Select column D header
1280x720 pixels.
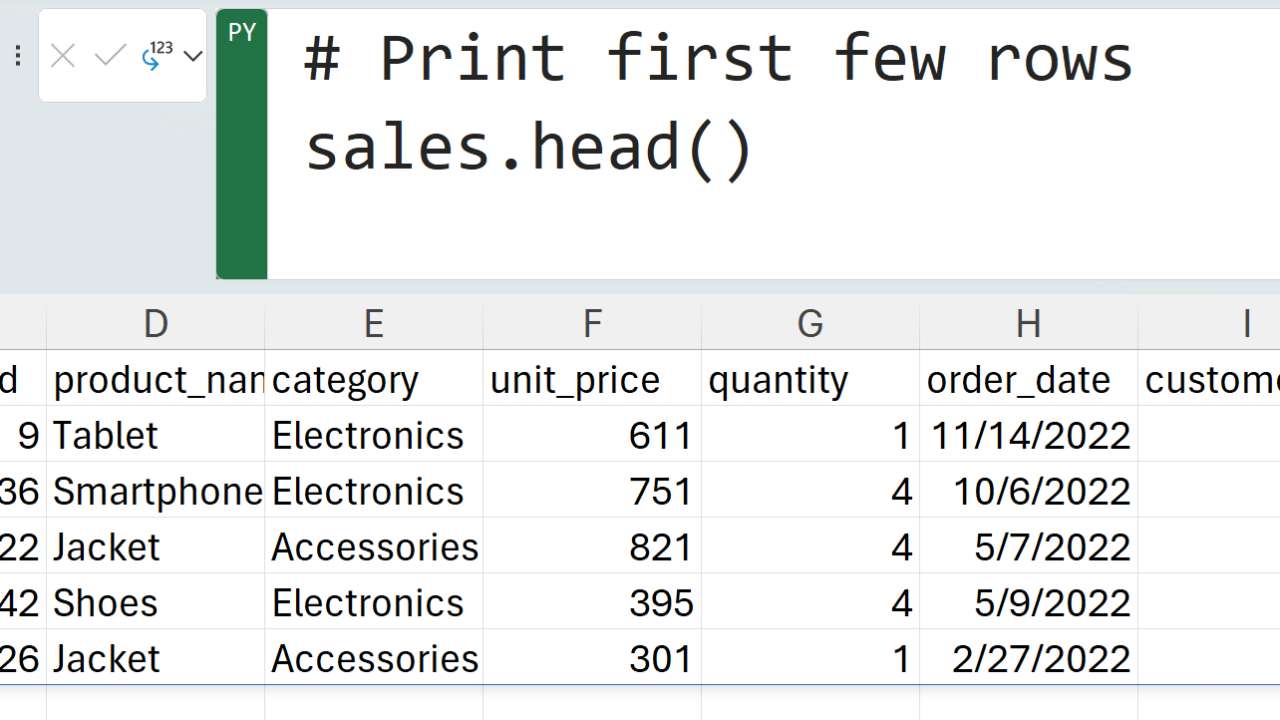coord(155,324)
